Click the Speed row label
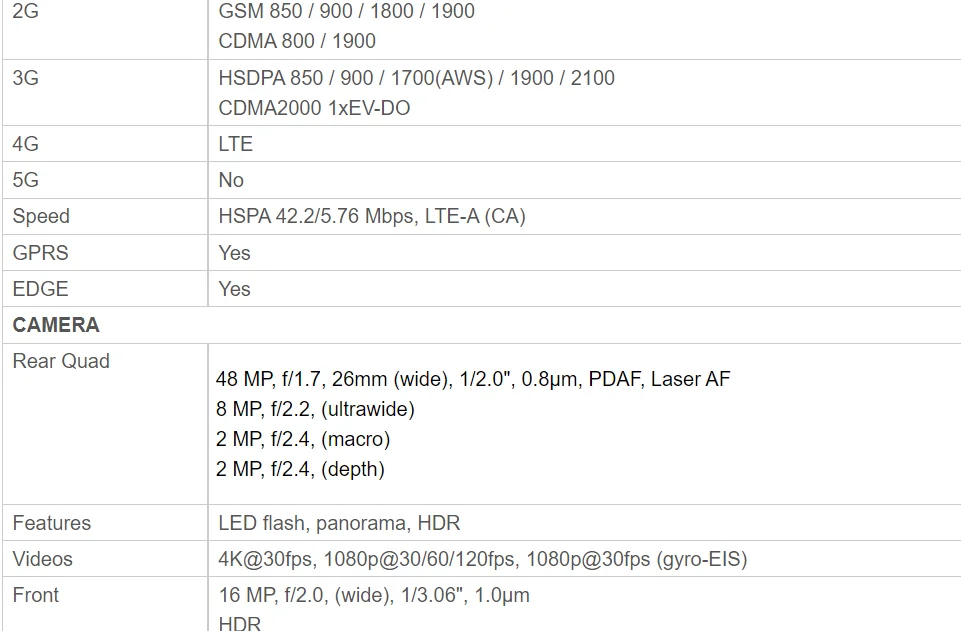This screenshot has height=631, width=961. click(41, 216)
